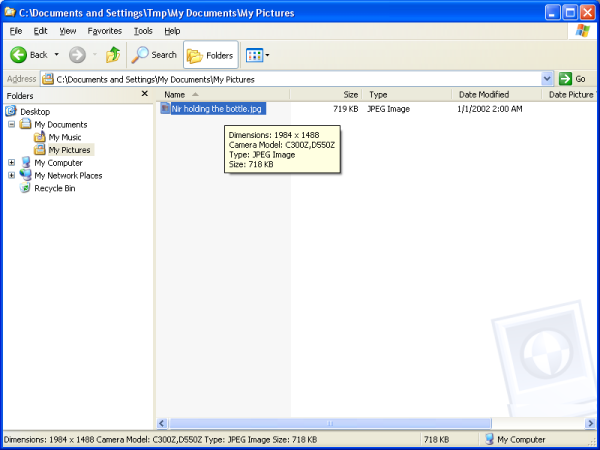The height and width of the screenshot is (450, 600).
Task: Open the Views dropdown button
Action: 257,55
